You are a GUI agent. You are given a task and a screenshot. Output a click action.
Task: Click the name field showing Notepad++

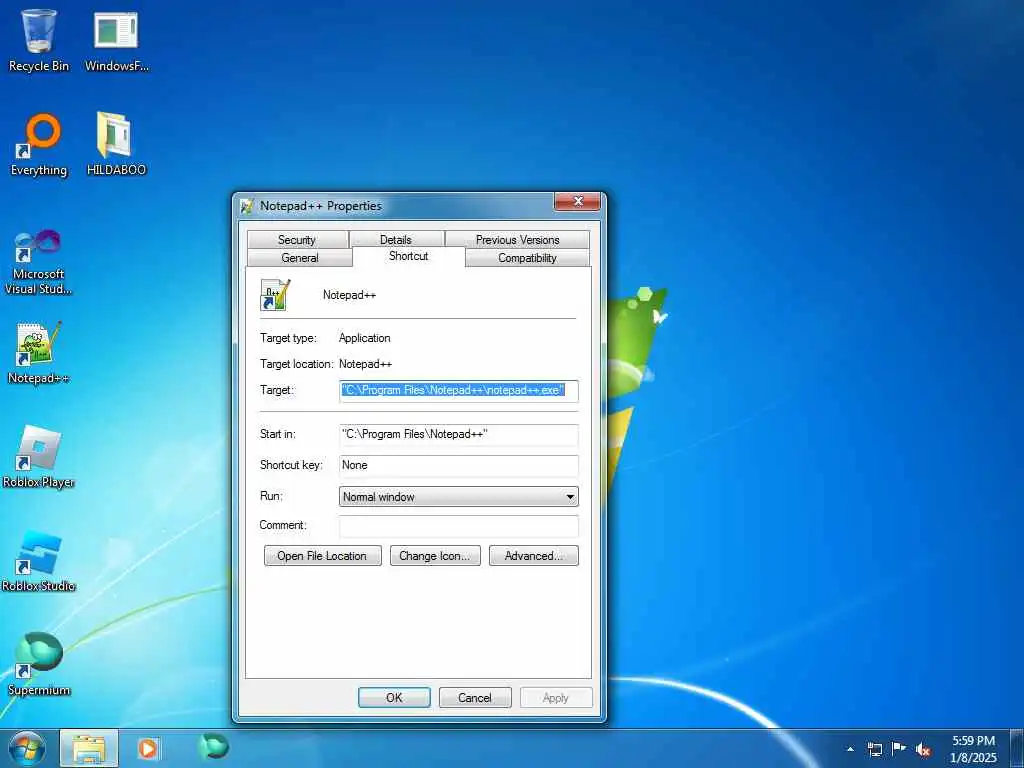349,295
